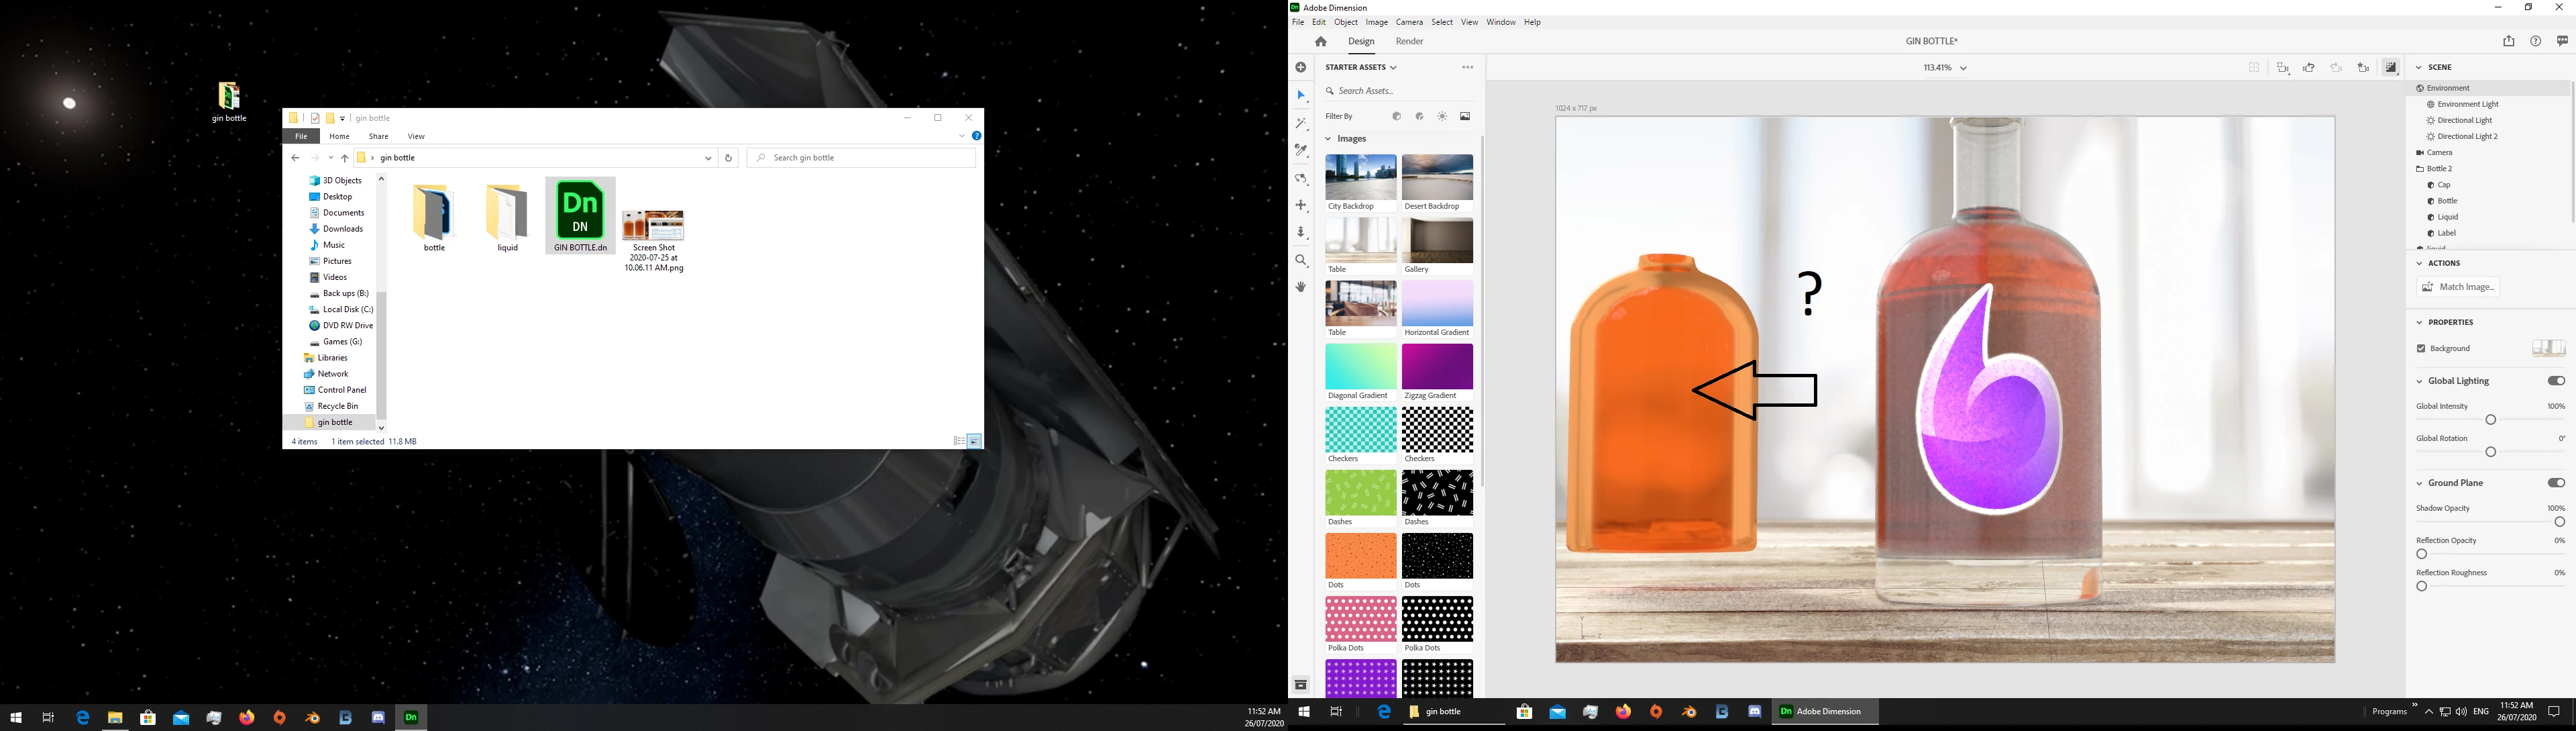This screenshot has height=731, width=2576.
Task: Toggle the render preview icon
Action: click(2390, 68)
